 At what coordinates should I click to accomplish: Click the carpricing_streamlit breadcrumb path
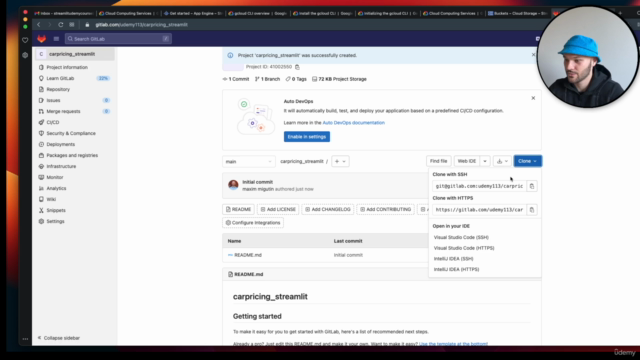[x=302, y=162]
